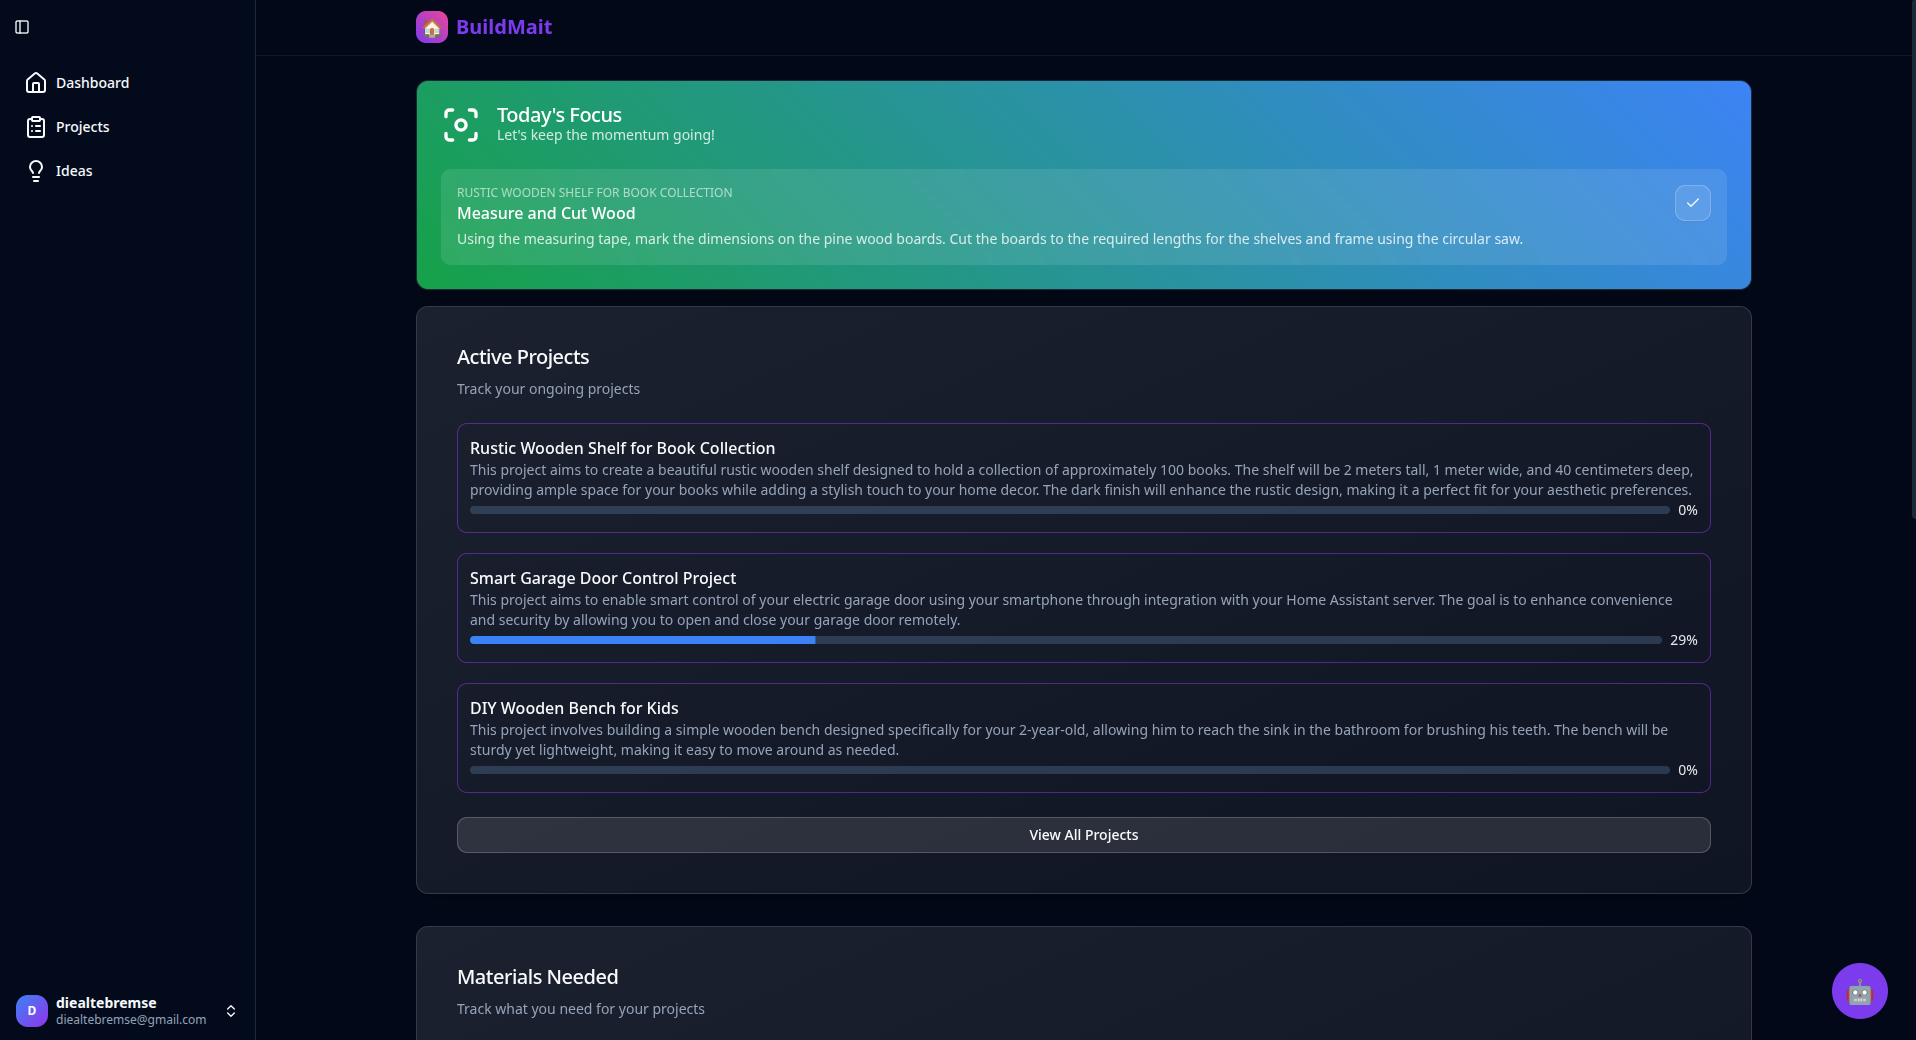
Task: Mark Measure and Cut Wood task complete
Action: click(1692, 203)
